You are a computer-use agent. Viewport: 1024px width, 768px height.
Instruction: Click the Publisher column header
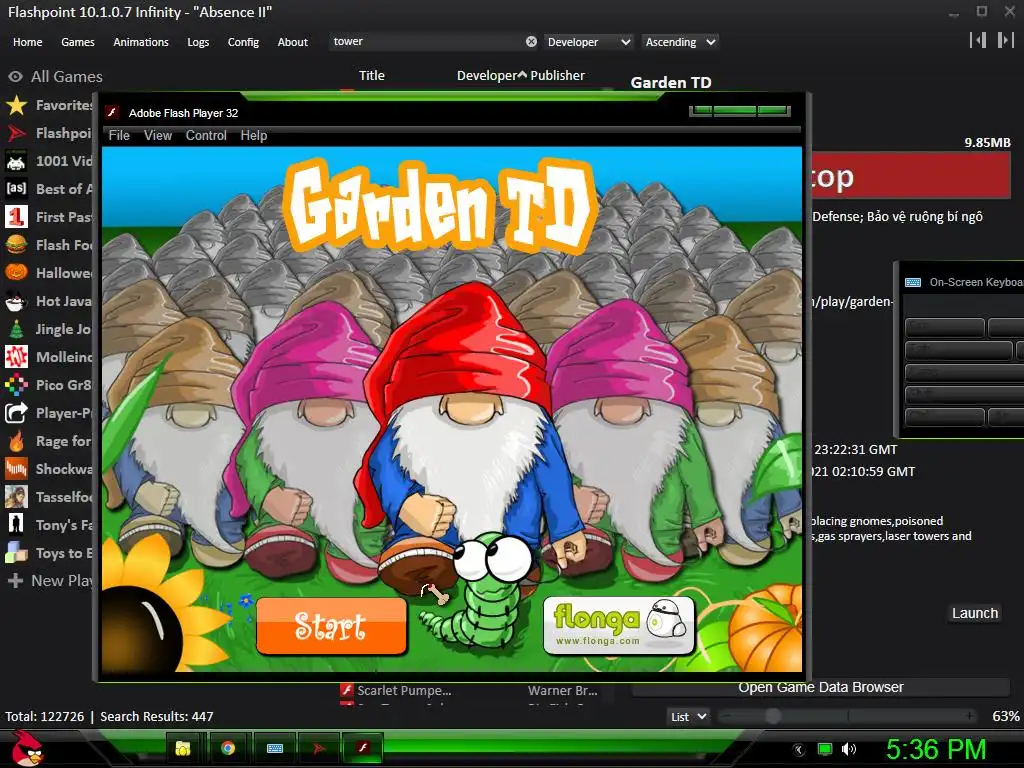(558, 76)
